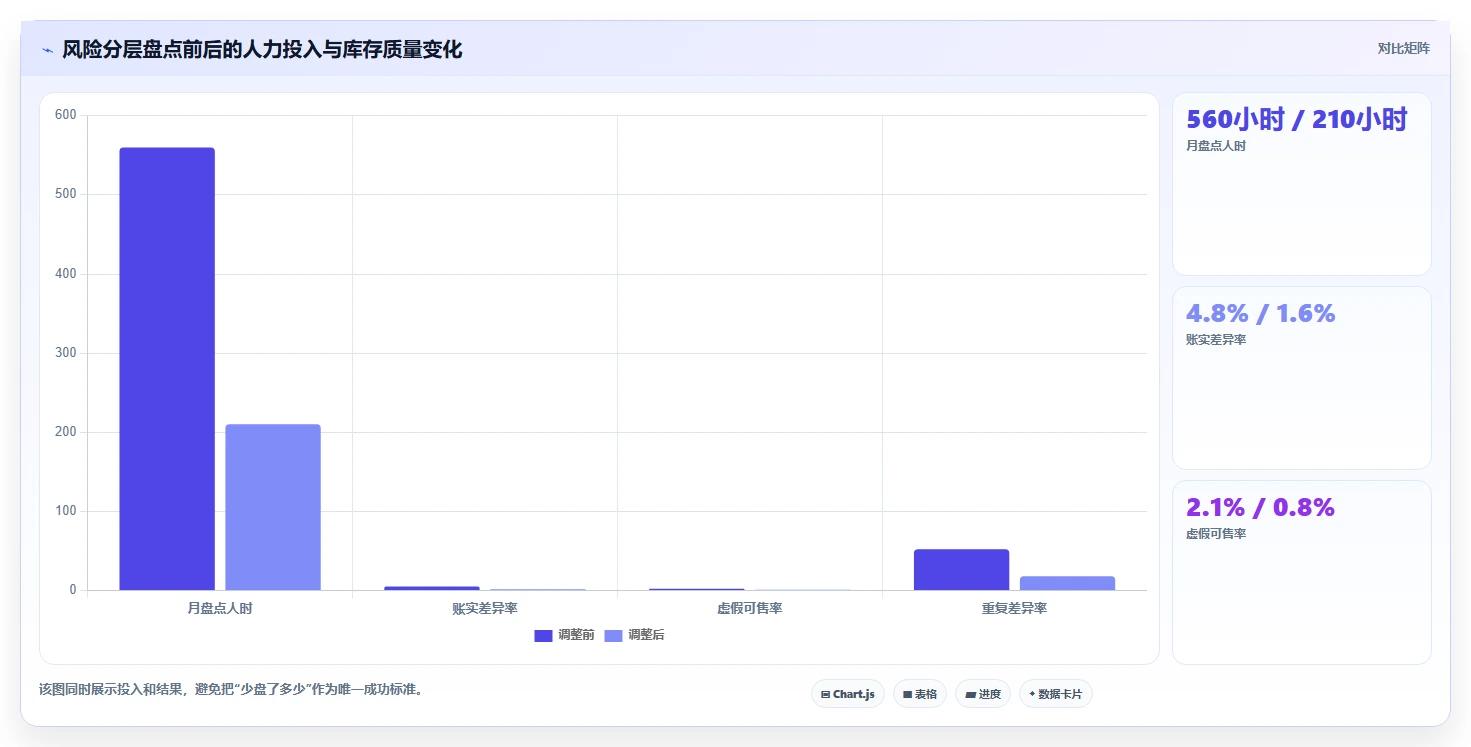This screenshot has height=747, width=1471.
Task: Click the 调整前 bar for 重复差异率
Action: (x=961, y=570)
